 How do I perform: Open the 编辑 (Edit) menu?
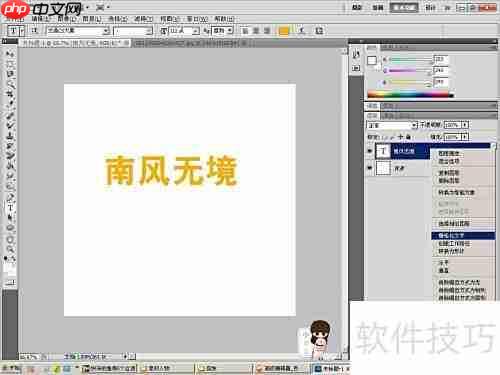coord(41,19)
